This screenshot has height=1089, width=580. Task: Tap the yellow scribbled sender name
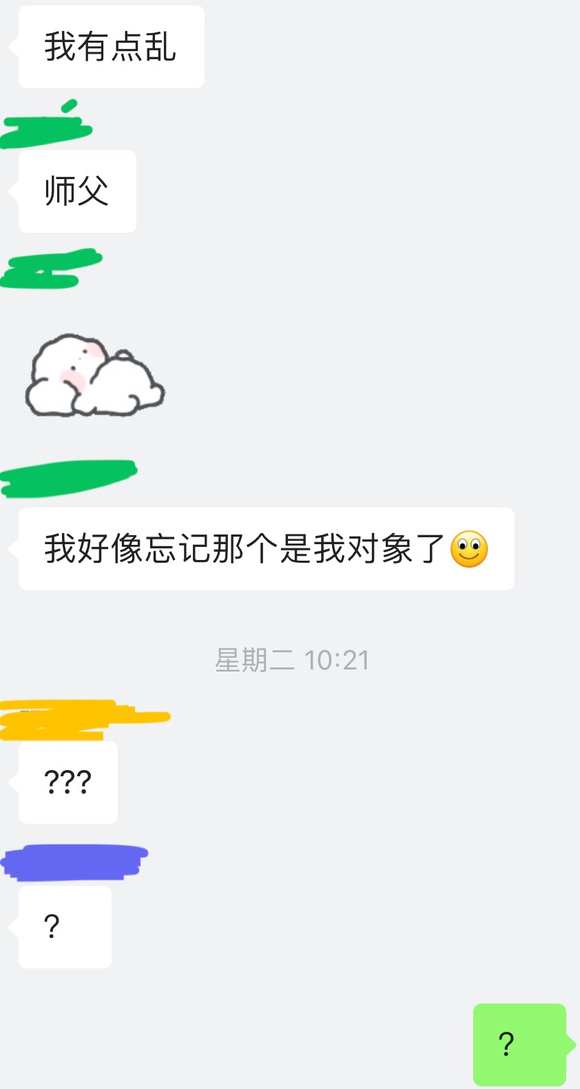tap(83, 720)
